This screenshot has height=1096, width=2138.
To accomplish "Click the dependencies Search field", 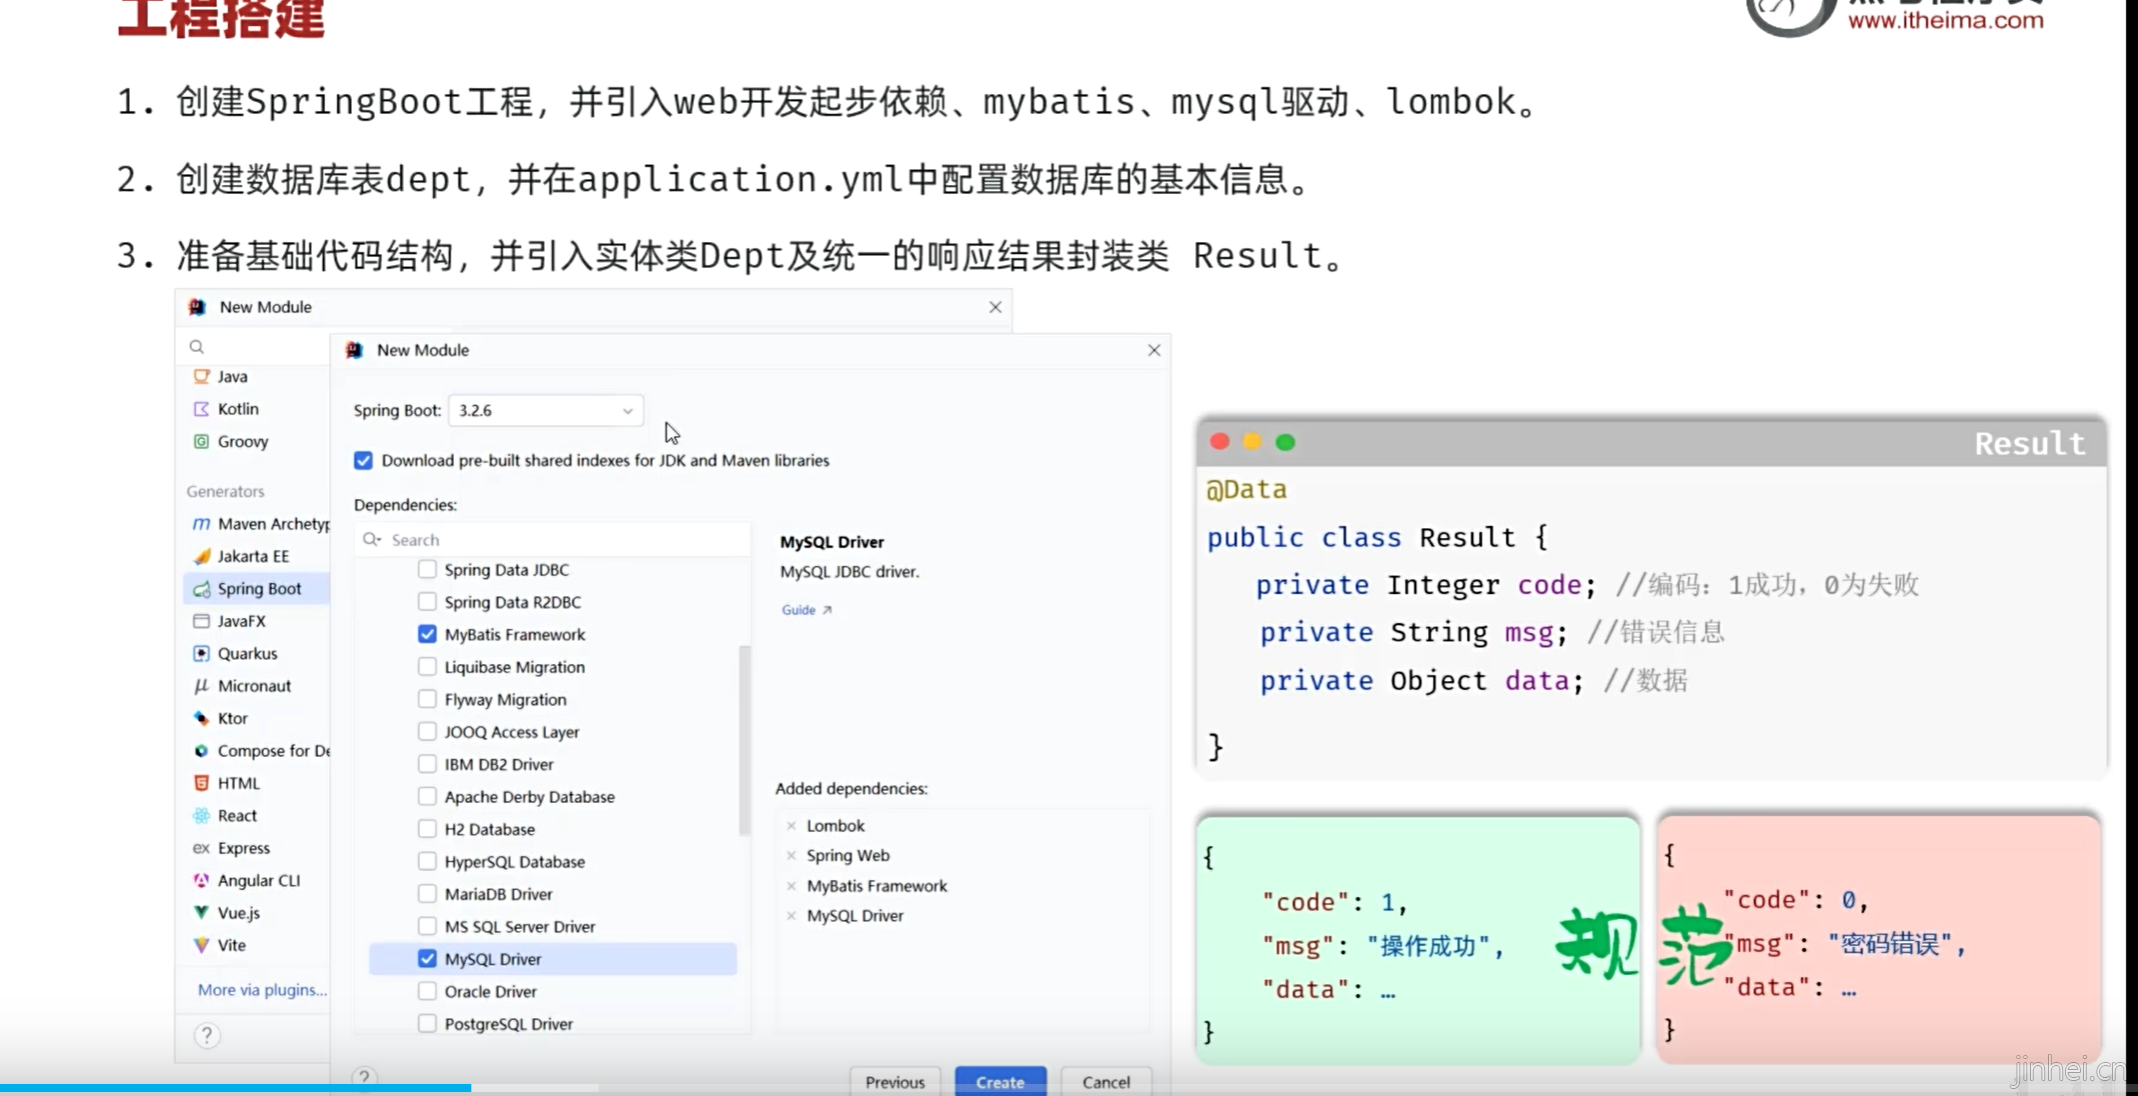I will point(553,539).
